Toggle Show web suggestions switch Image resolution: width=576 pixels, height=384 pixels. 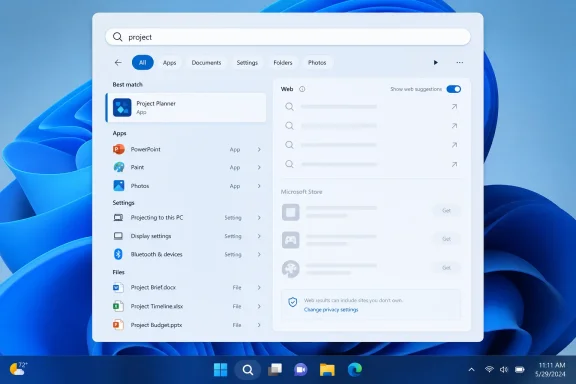454,89
